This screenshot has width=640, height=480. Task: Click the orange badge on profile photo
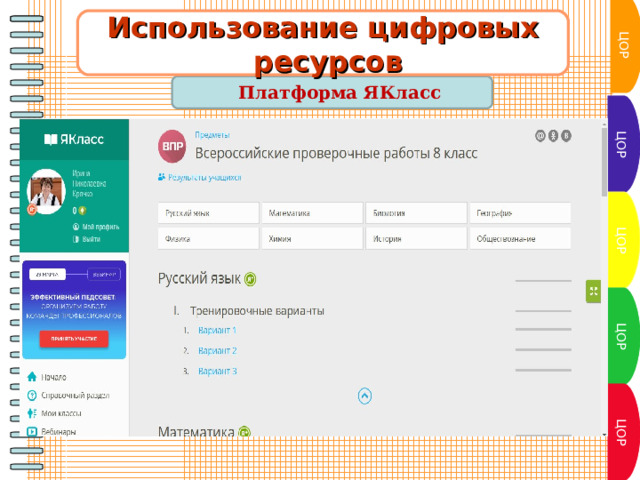31,210
